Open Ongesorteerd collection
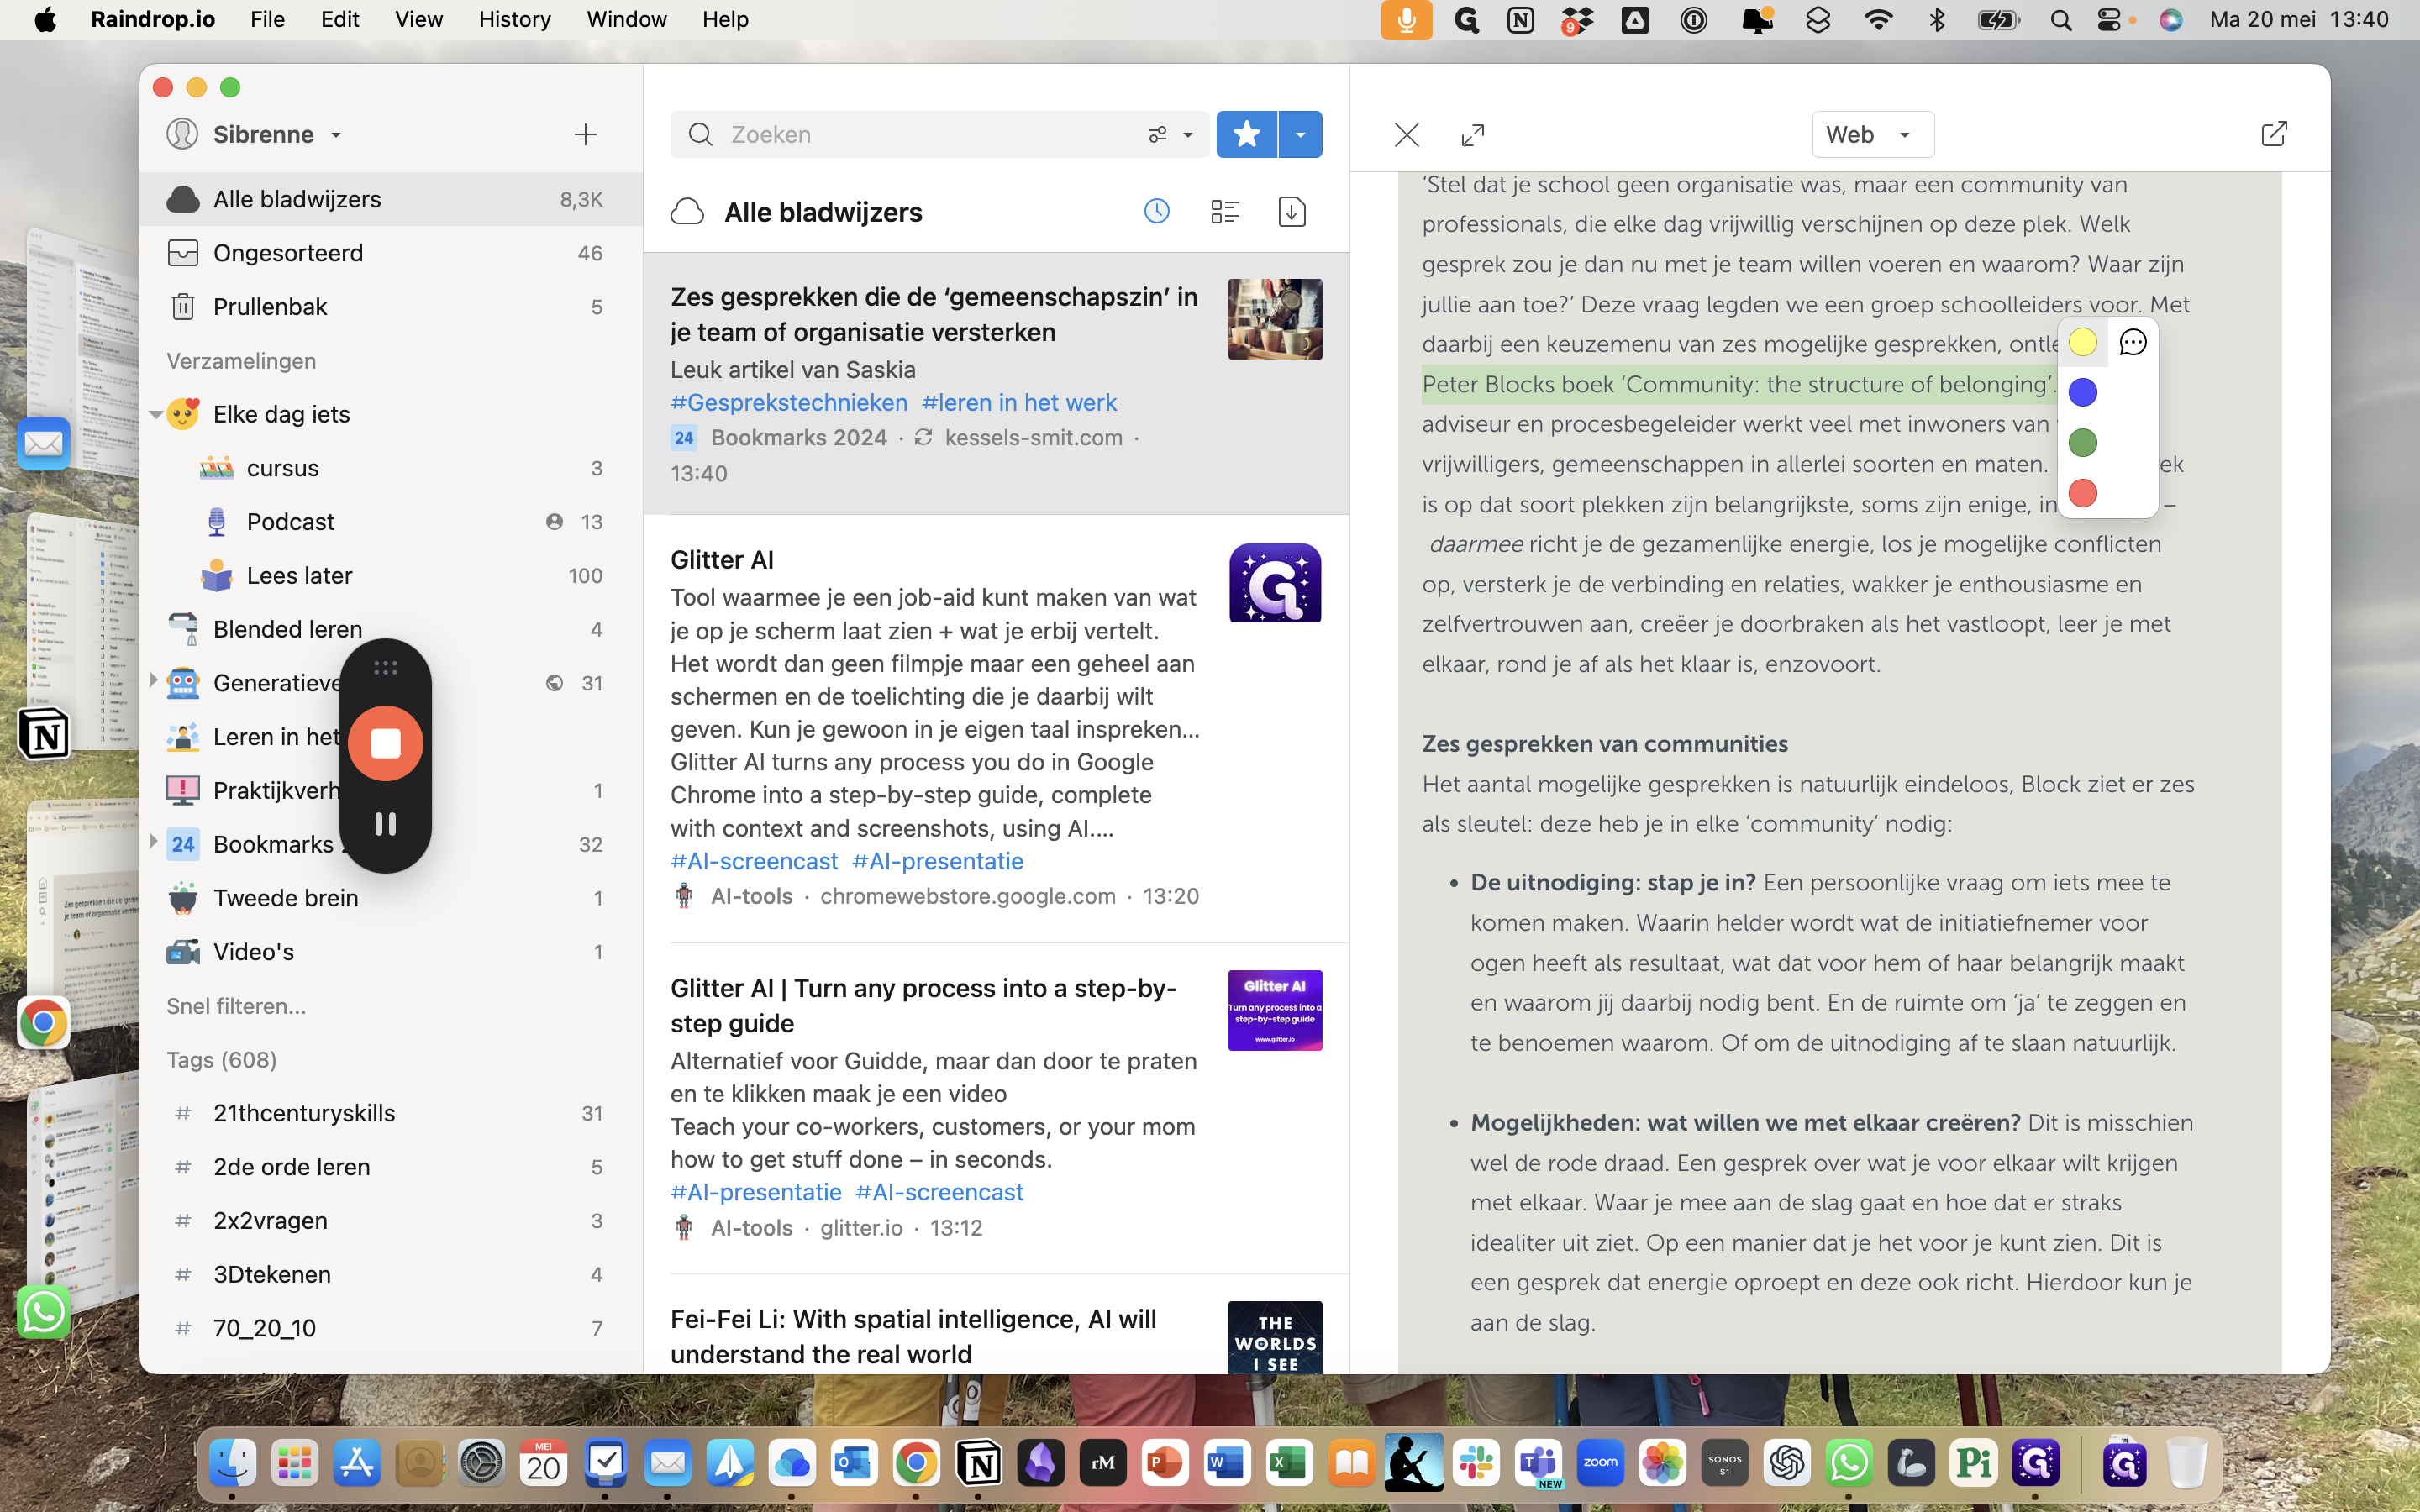Viewport: 2420px width, 1512px height. click(391, 253)
